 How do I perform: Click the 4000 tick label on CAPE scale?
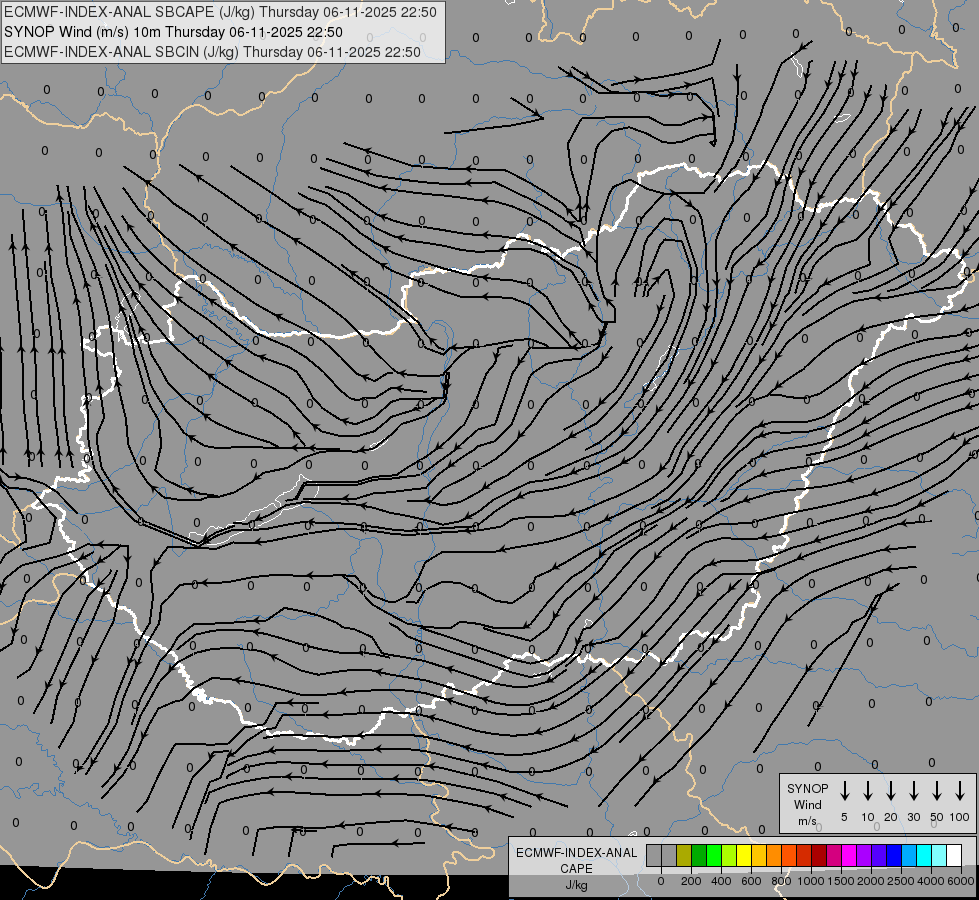(x=930, y=881)
